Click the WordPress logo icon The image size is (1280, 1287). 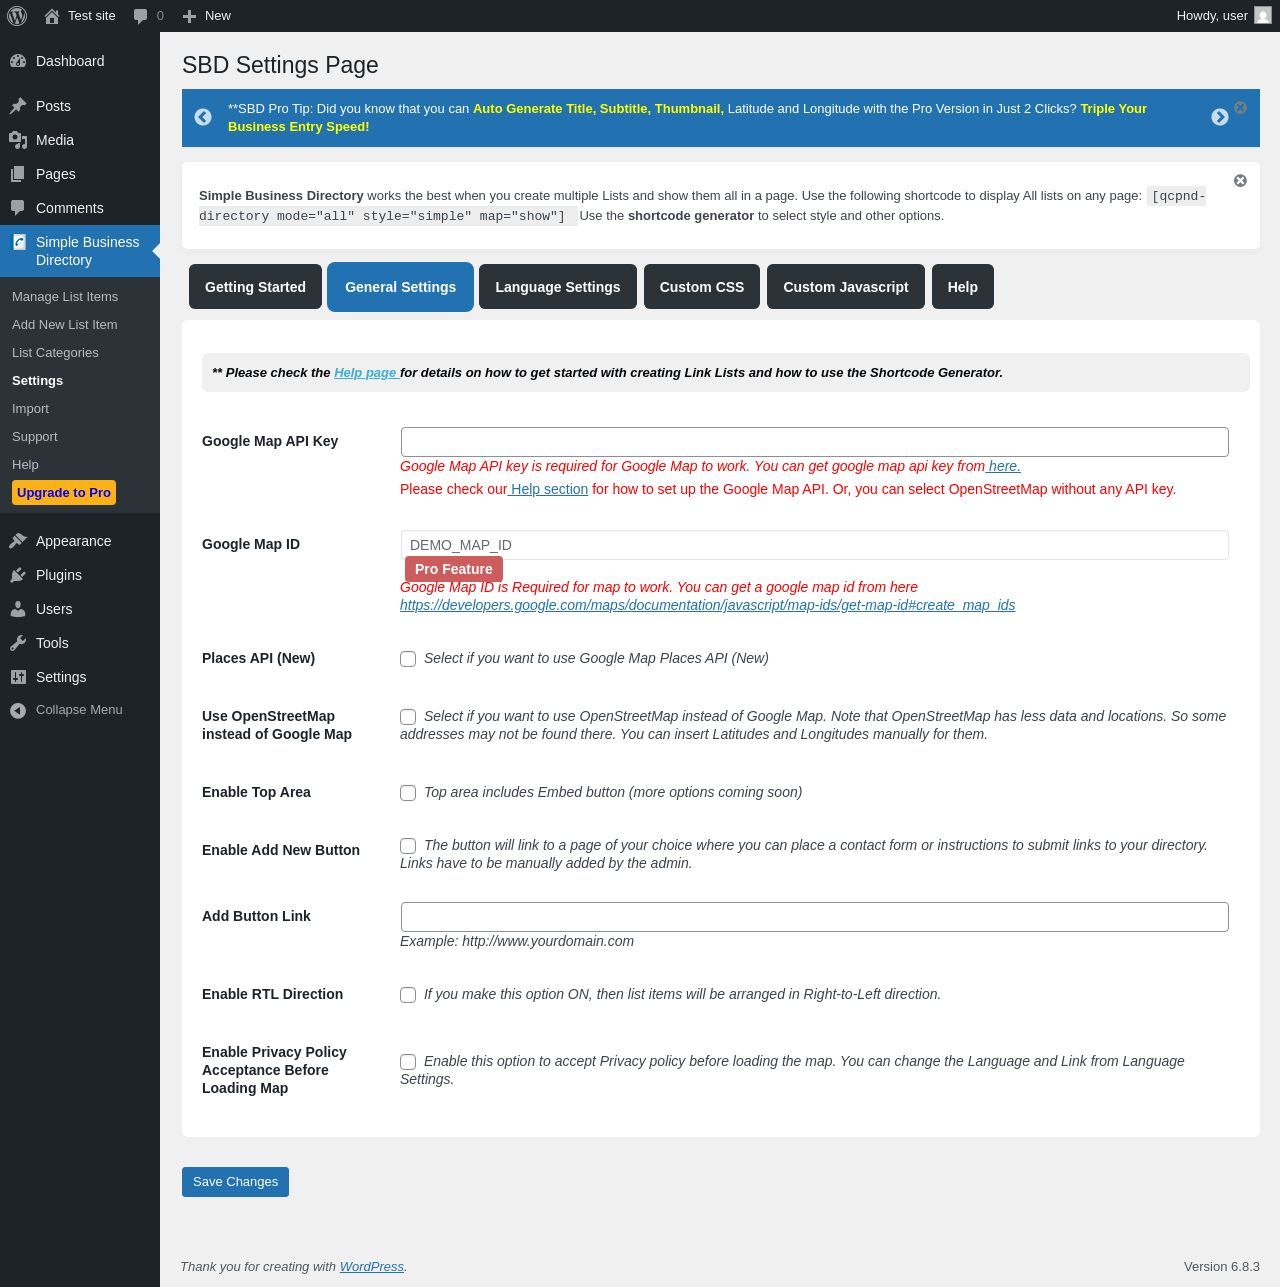tap(17, 16)
